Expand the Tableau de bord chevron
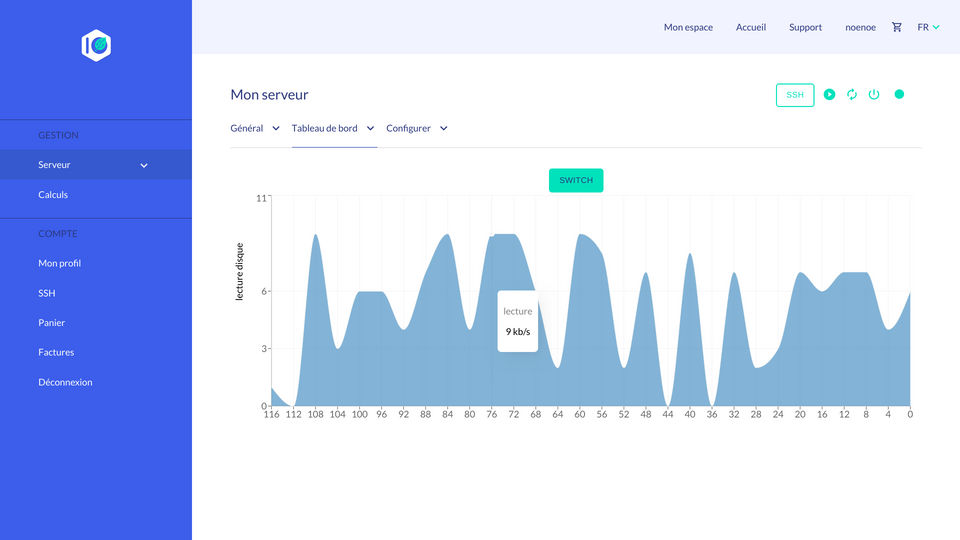The image size is (960, 540). pyautogui.click(x=370, y=129)
